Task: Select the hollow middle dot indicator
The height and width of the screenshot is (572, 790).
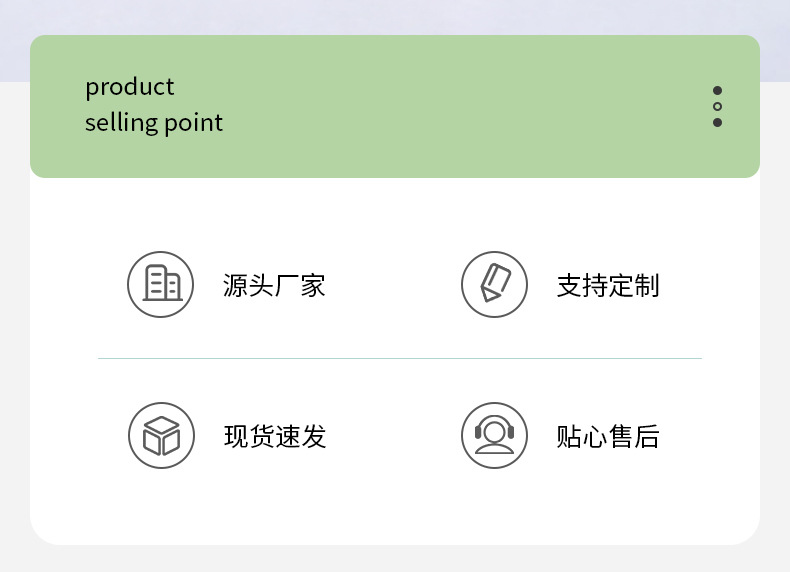Action: [717, 106]
